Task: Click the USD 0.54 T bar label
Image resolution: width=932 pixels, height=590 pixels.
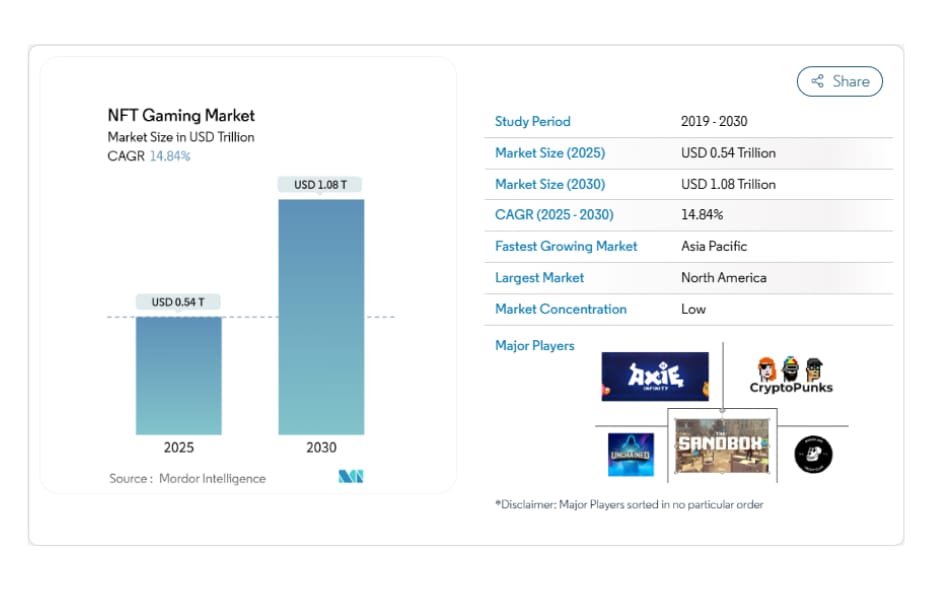Action: click(179, 302)
